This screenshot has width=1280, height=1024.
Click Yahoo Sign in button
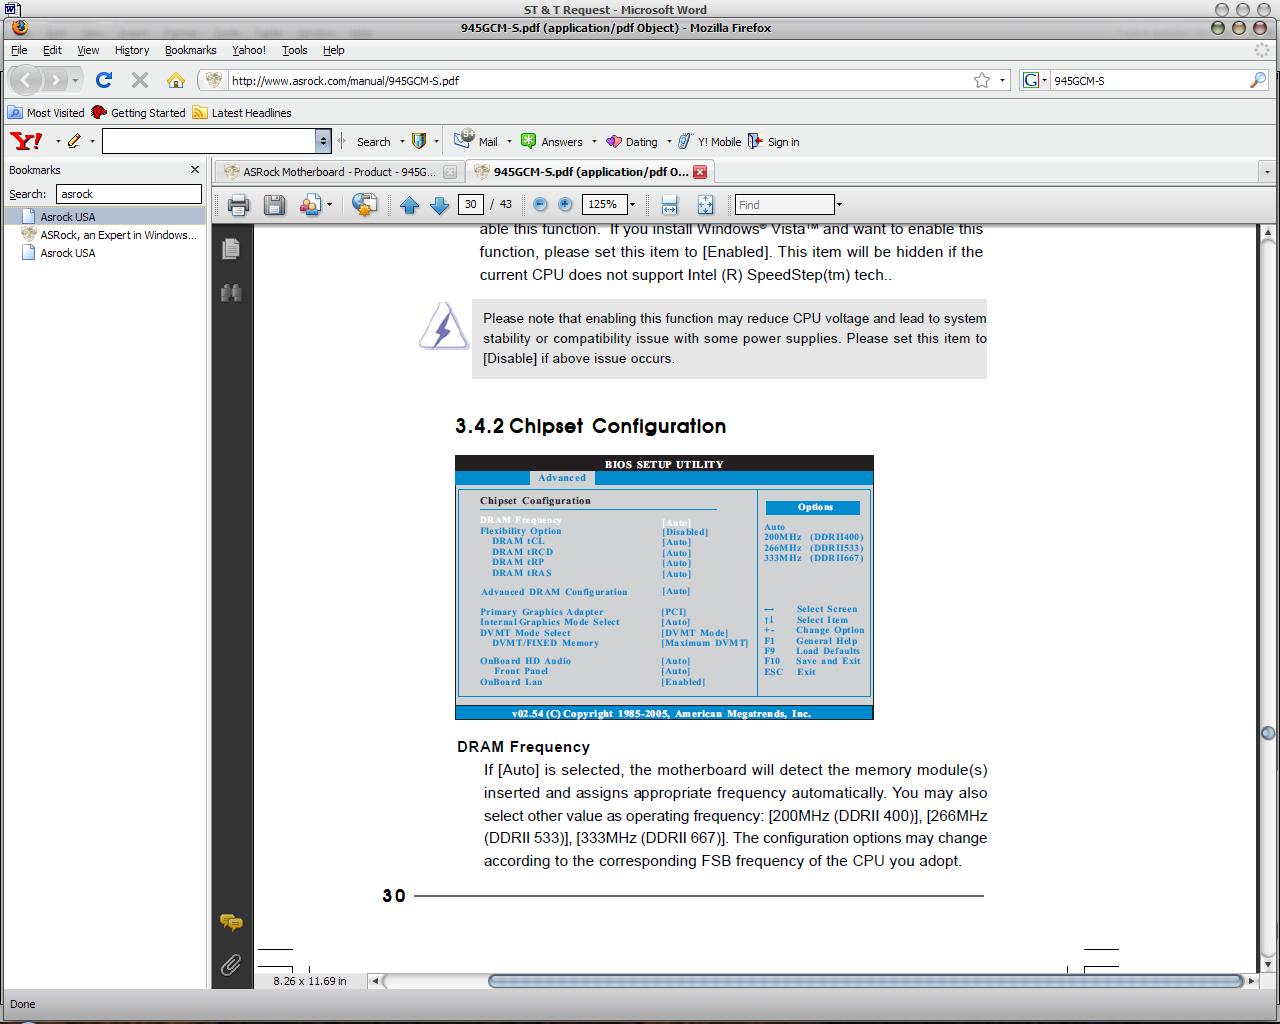coord(773,142)
